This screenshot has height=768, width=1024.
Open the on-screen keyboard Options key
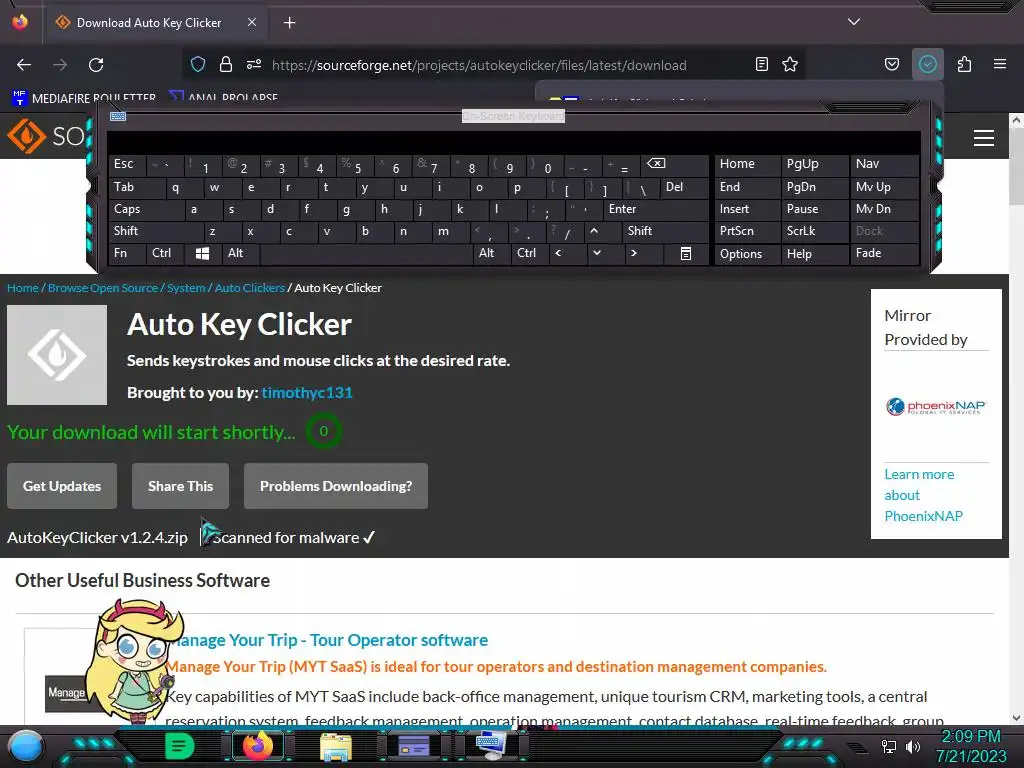747,253
